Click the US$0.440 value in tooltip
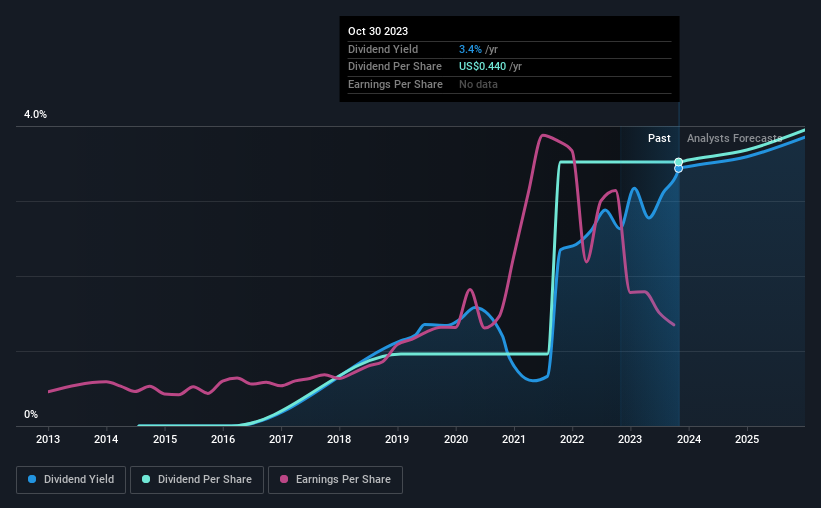 (482, 67)
